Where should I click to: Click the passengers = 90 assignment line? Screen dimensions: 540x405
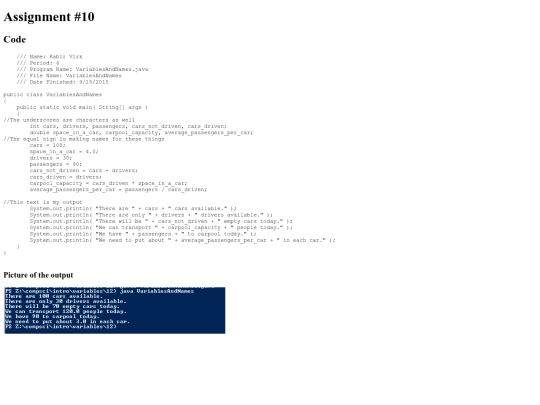[56, 164]
